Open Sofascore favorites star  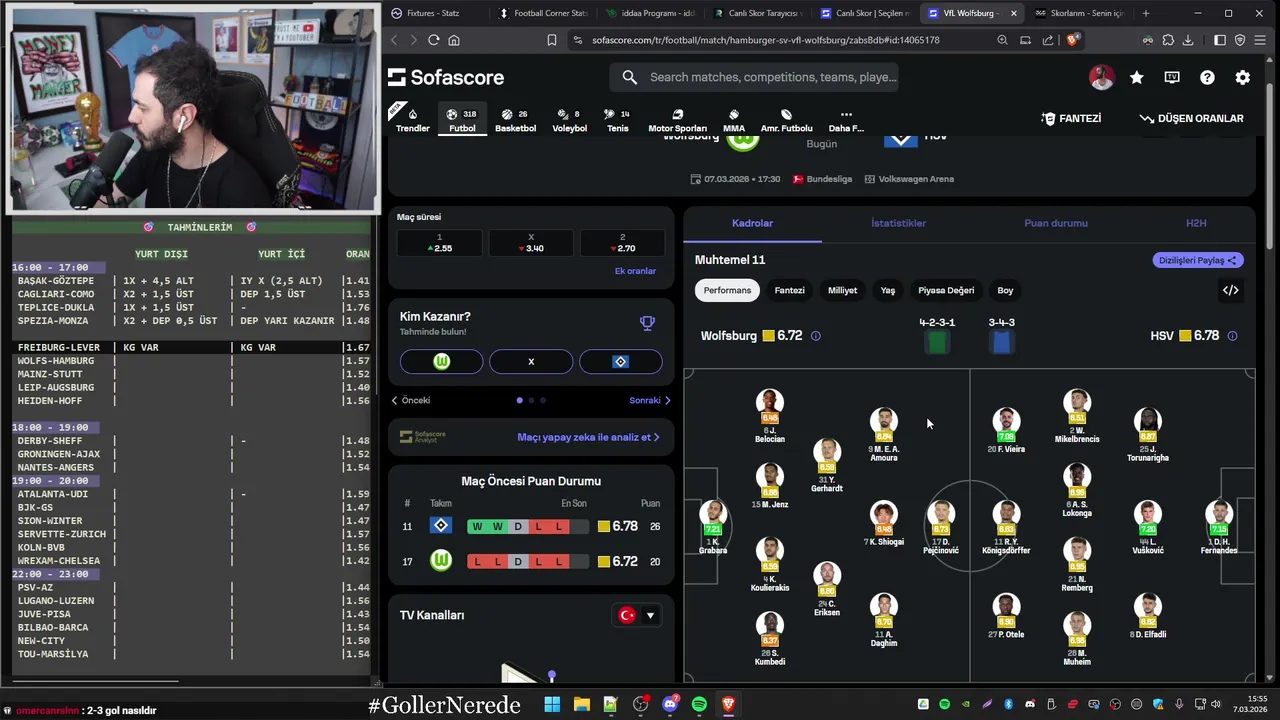tap(1137, 77)
